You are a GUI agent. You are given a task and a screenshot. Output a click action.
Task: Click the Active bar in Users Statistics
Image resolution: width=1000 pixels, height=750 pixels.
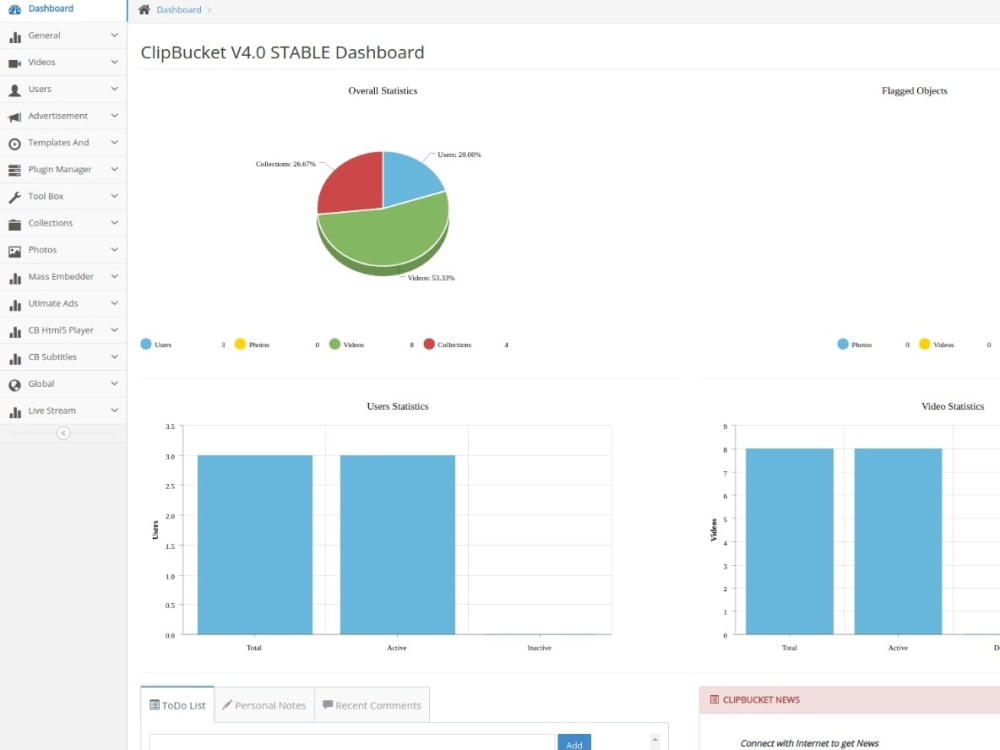397,545
